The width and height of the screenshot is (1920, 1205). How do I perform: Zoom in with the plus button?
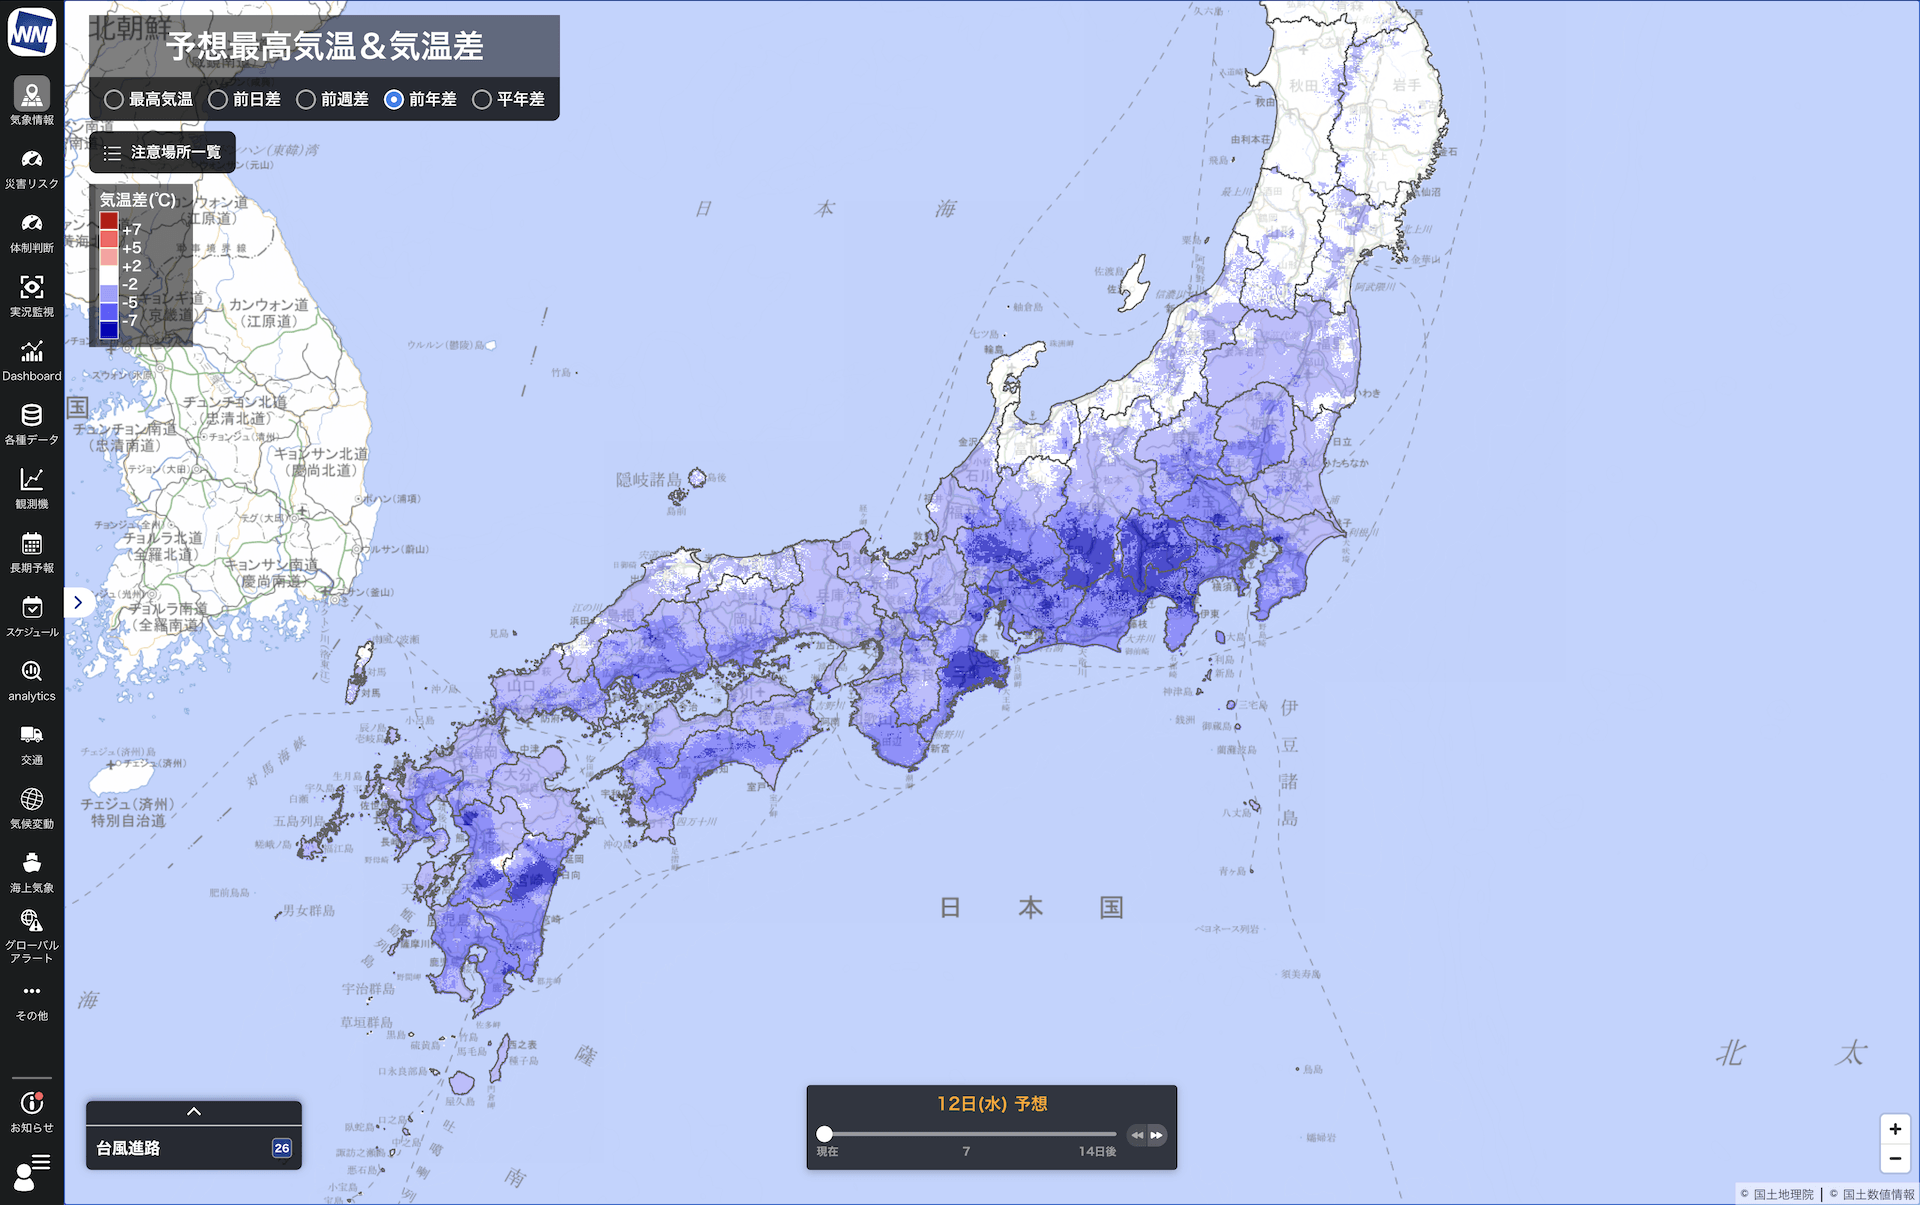click(1895, 1129)
